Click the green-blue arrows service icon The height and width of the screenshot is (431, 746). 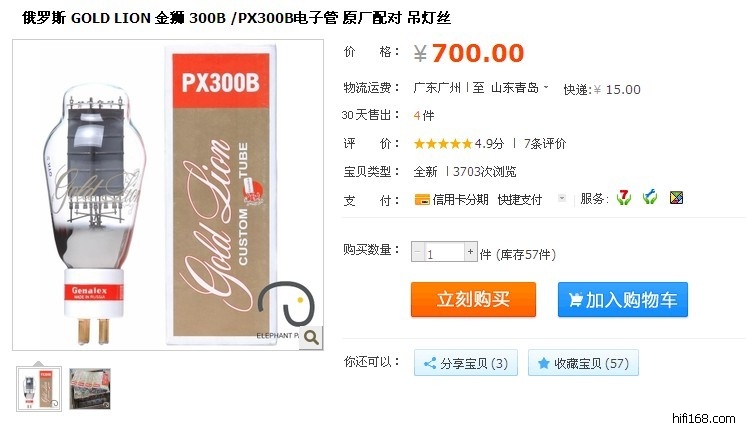(x=649, y=197)
